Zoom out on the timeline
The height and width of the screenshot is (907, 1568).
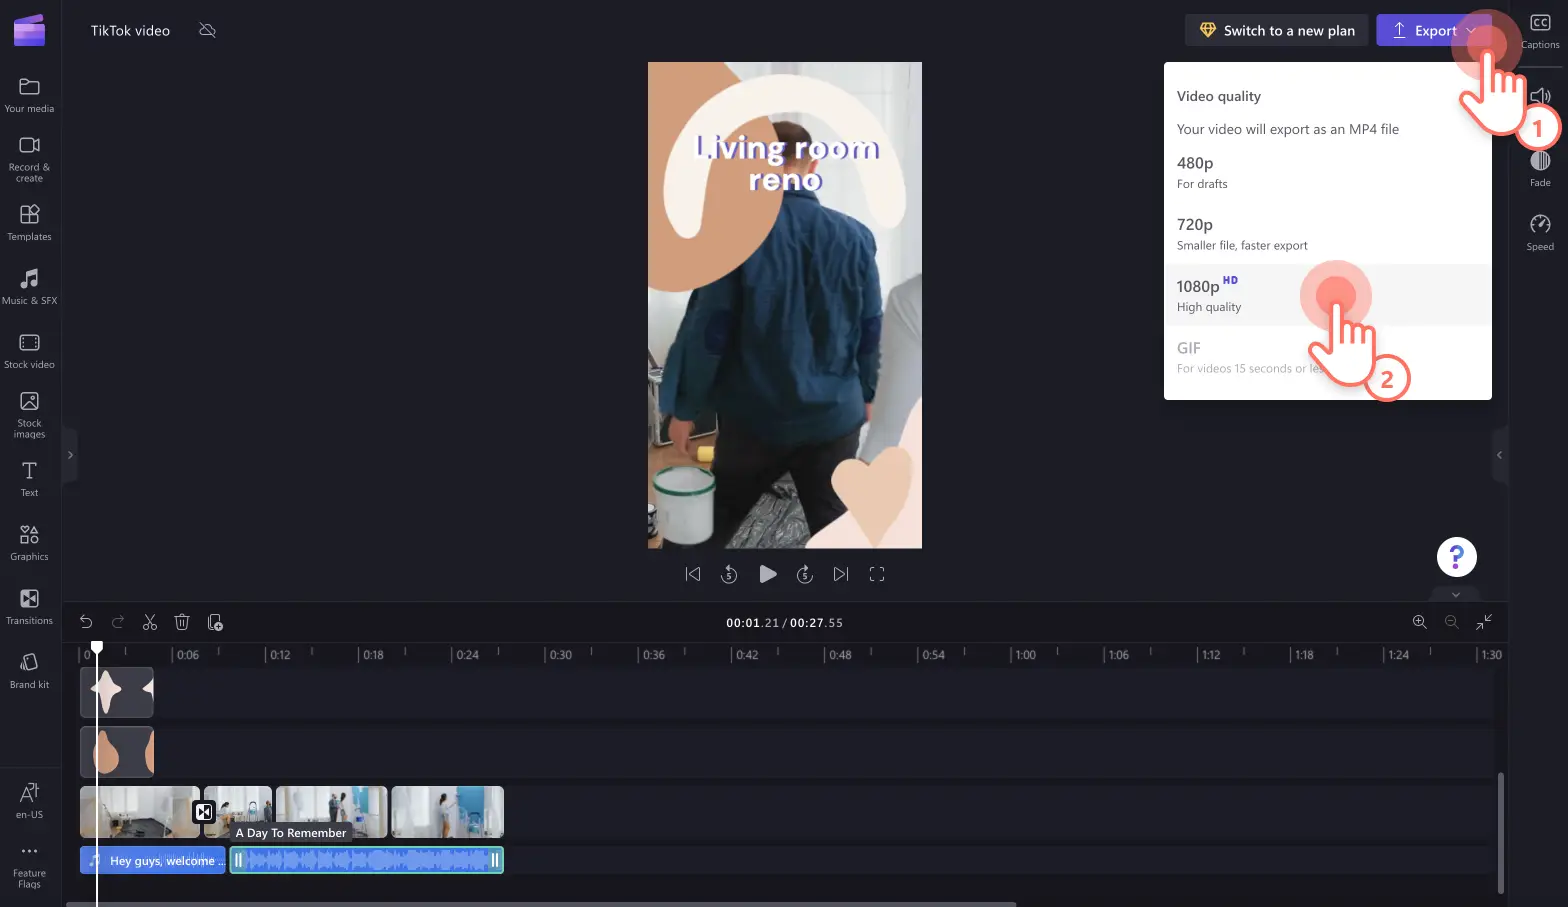(x=1451, y=622)
